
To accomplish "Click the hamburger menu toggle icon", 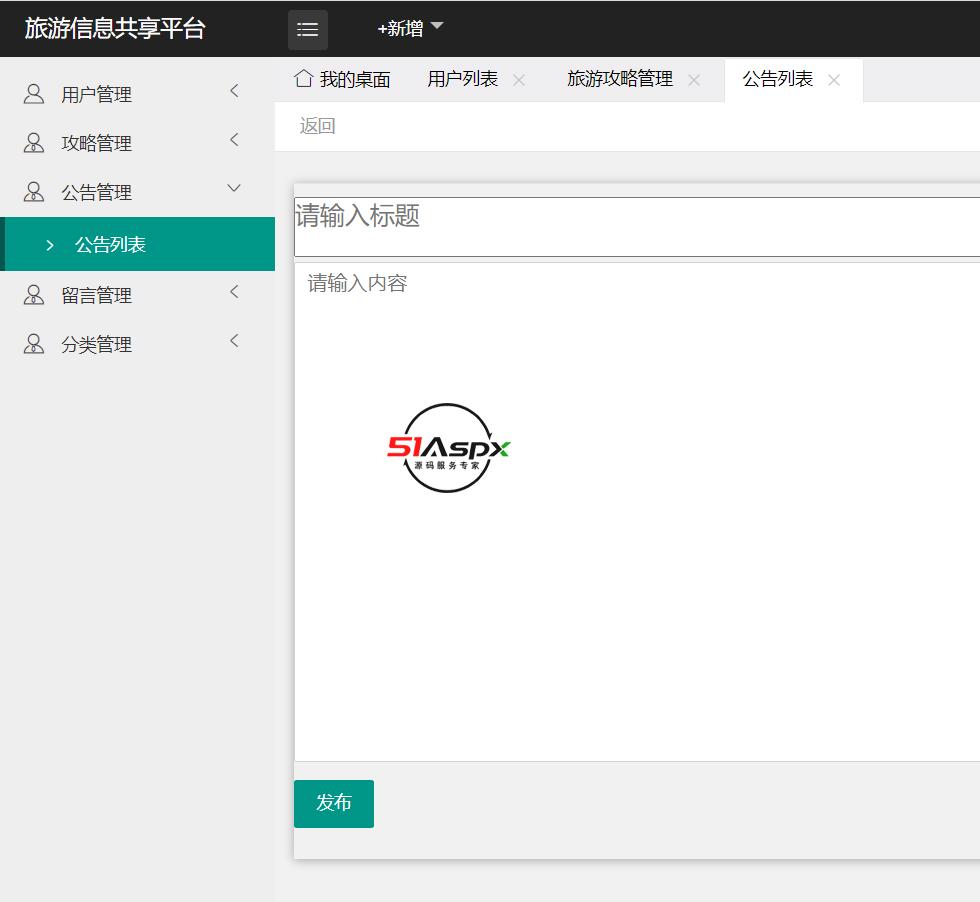I will pyautogui.click(x=307, y=30).
